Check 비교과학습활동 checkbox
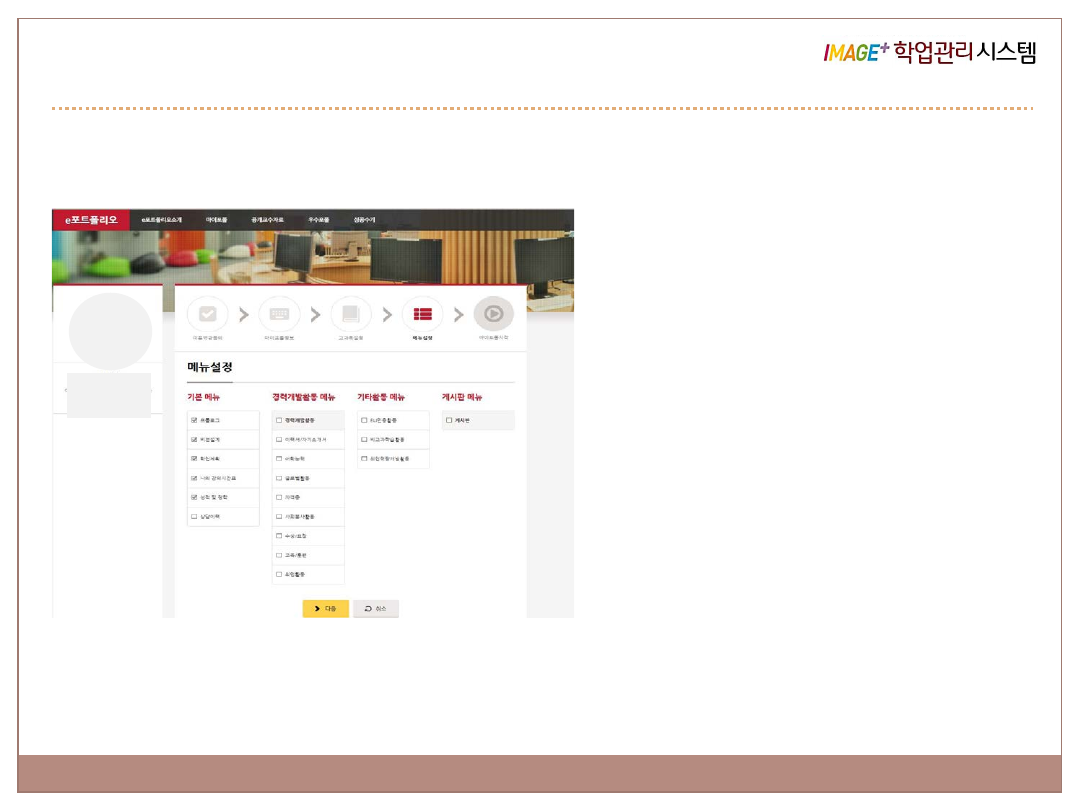Screen dimensions: 1080x810 364,439
